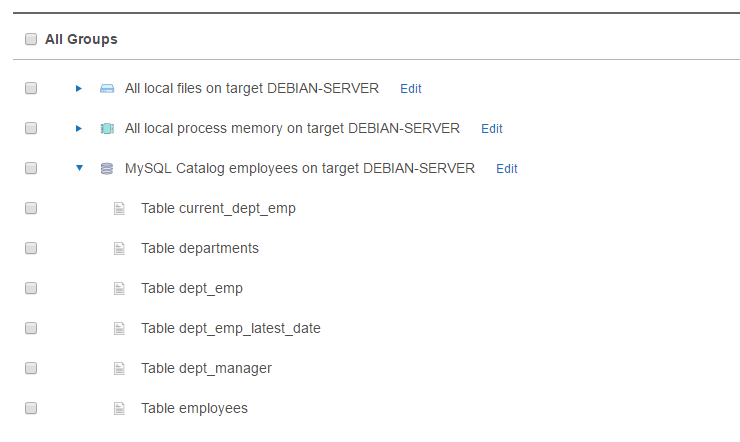
Task: Select Table departments tree item
Action: click(199, 248)
